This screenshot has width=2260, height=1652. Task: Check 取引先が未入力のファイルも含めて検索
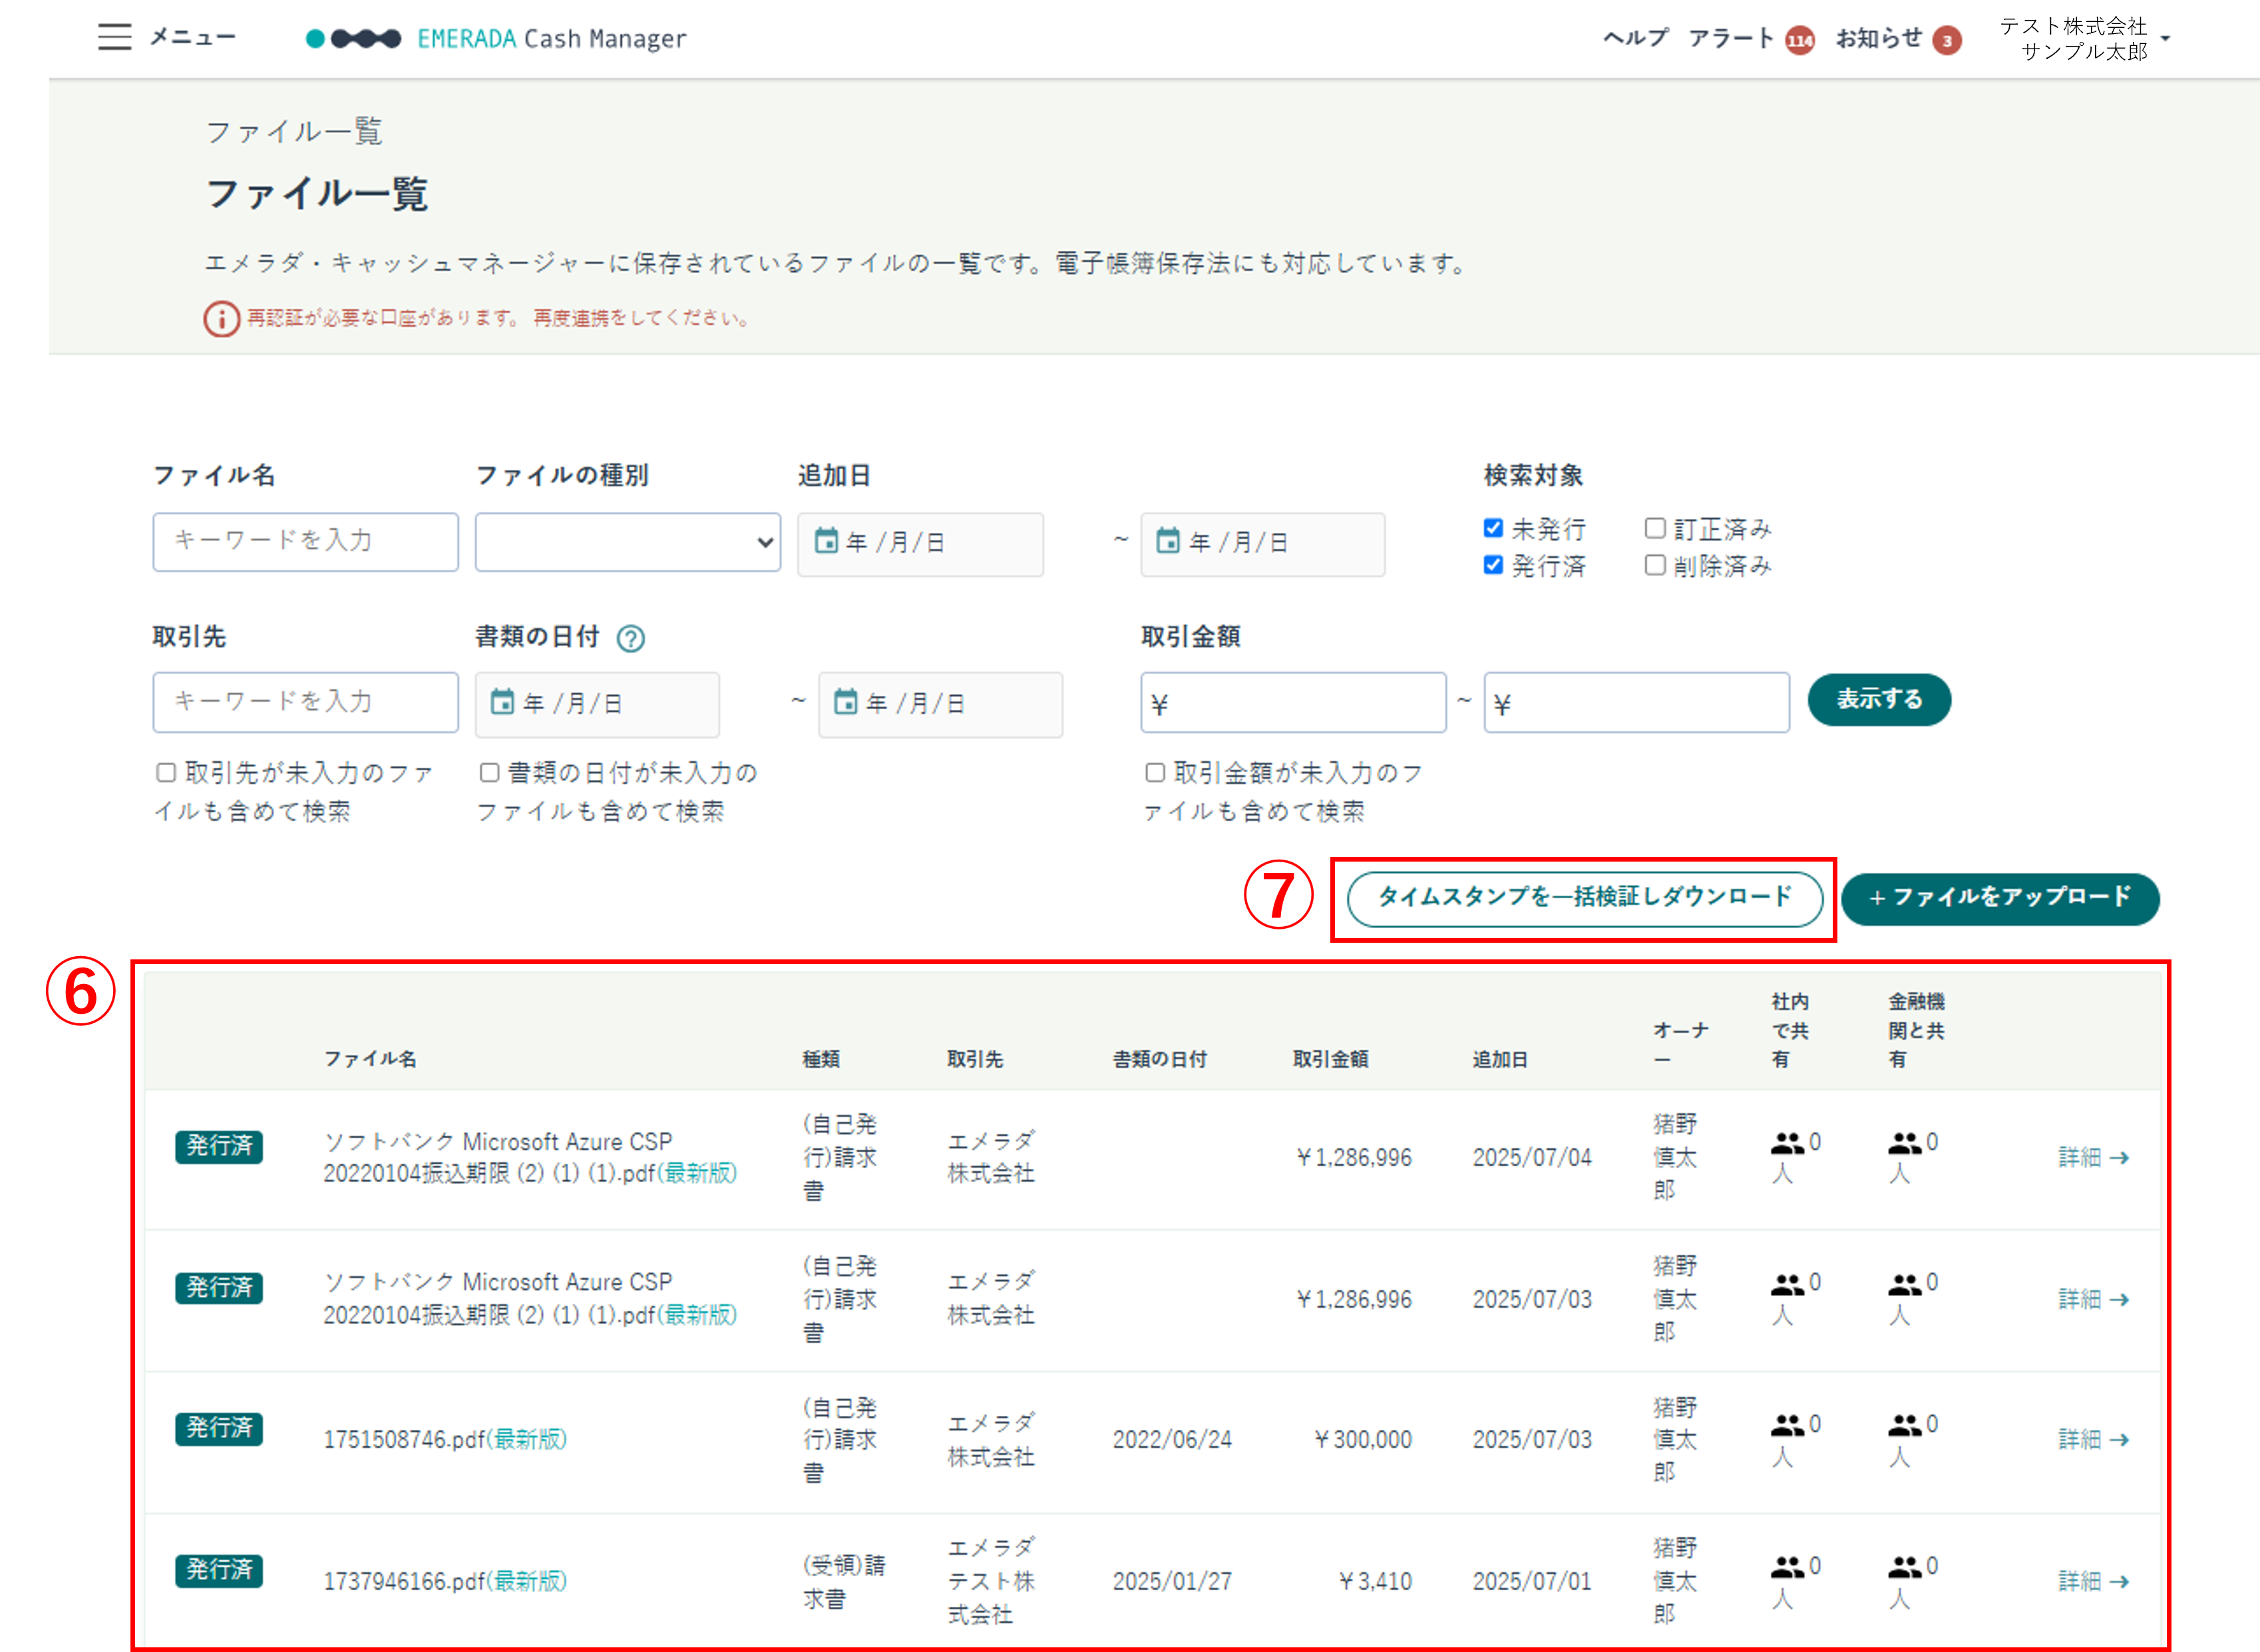[166, 772]
